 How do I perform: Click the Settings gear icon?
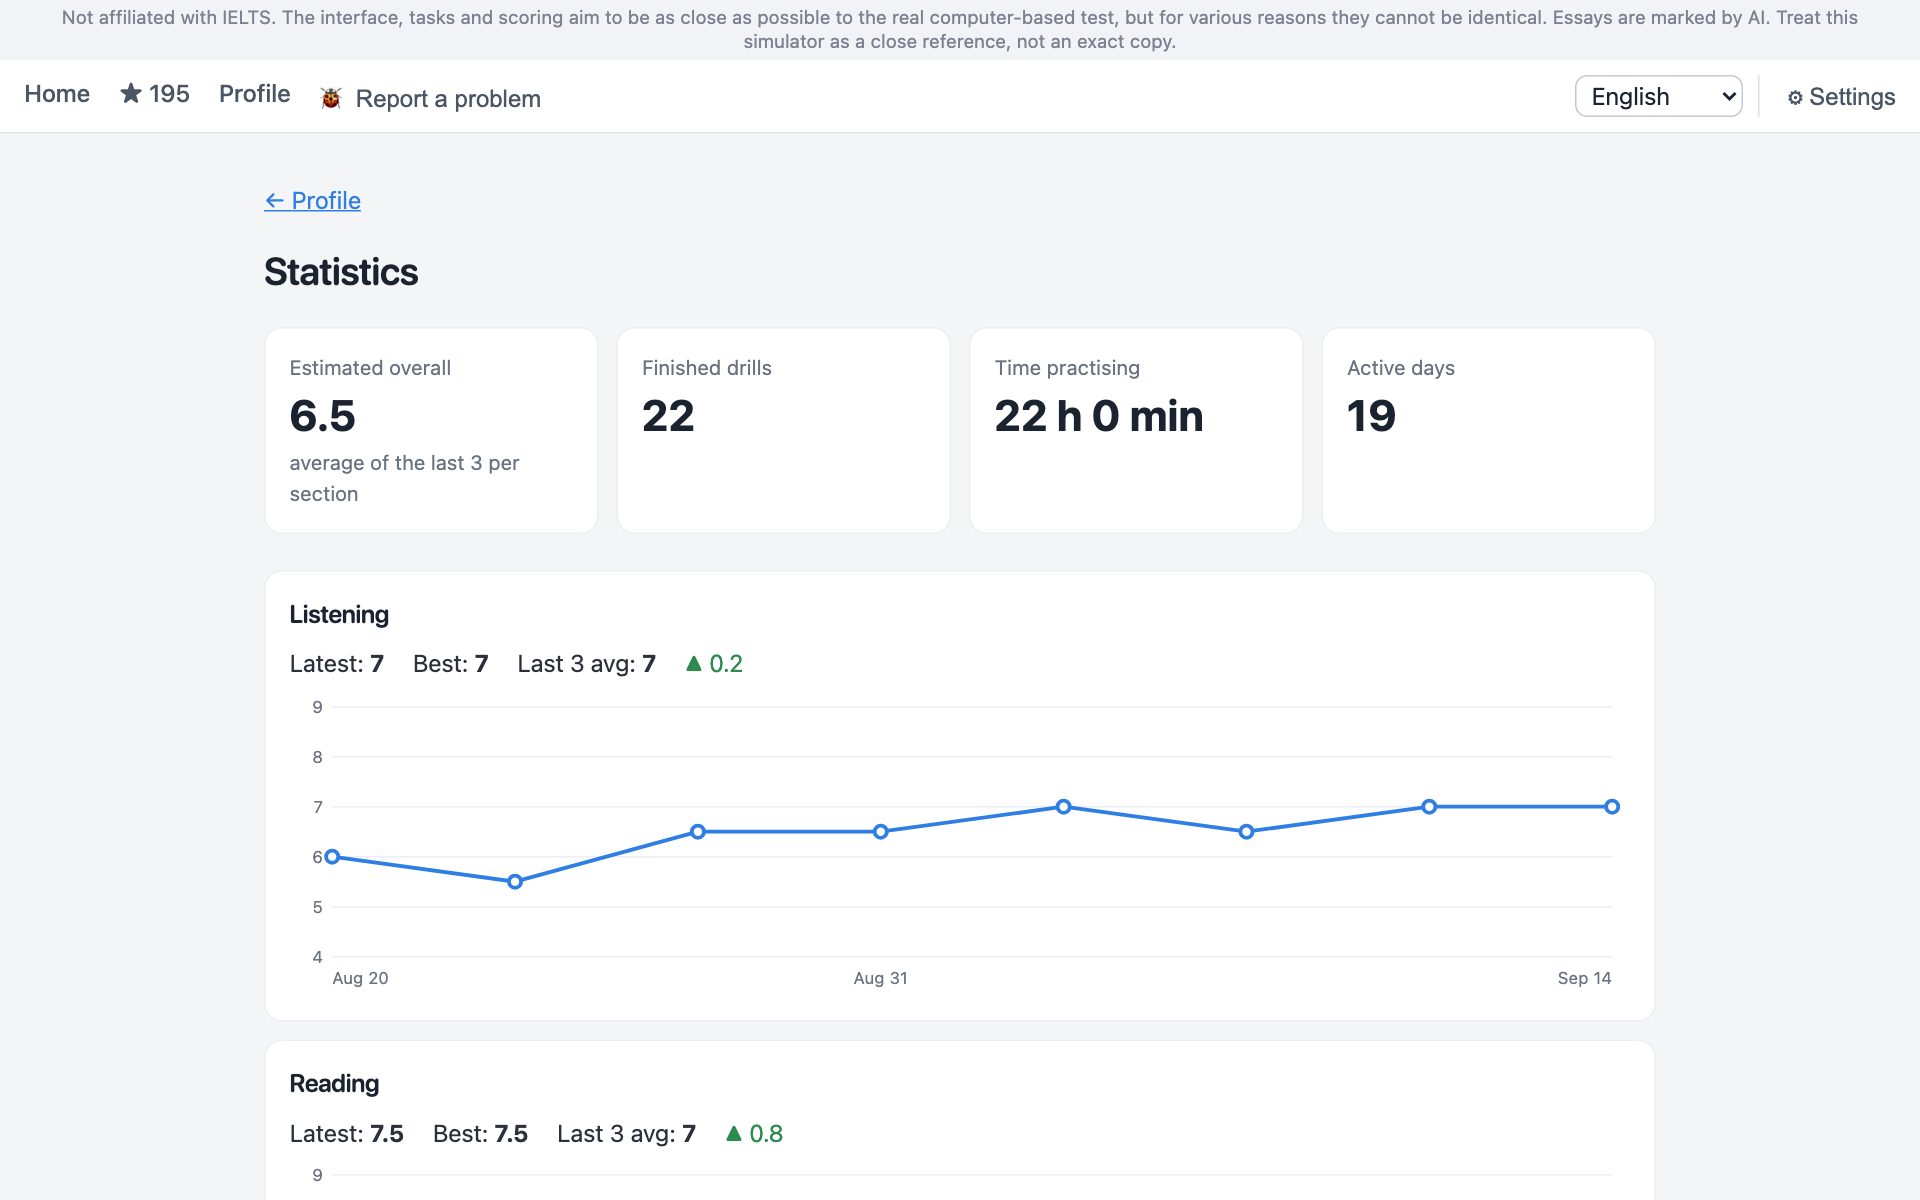[x=1795, y=97]
